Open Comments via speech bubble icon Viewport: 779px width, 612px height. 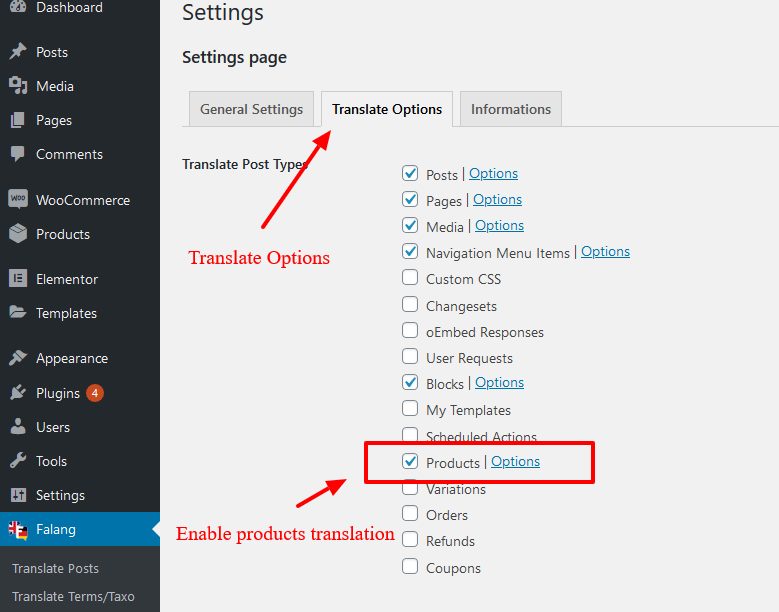(18, 154)
